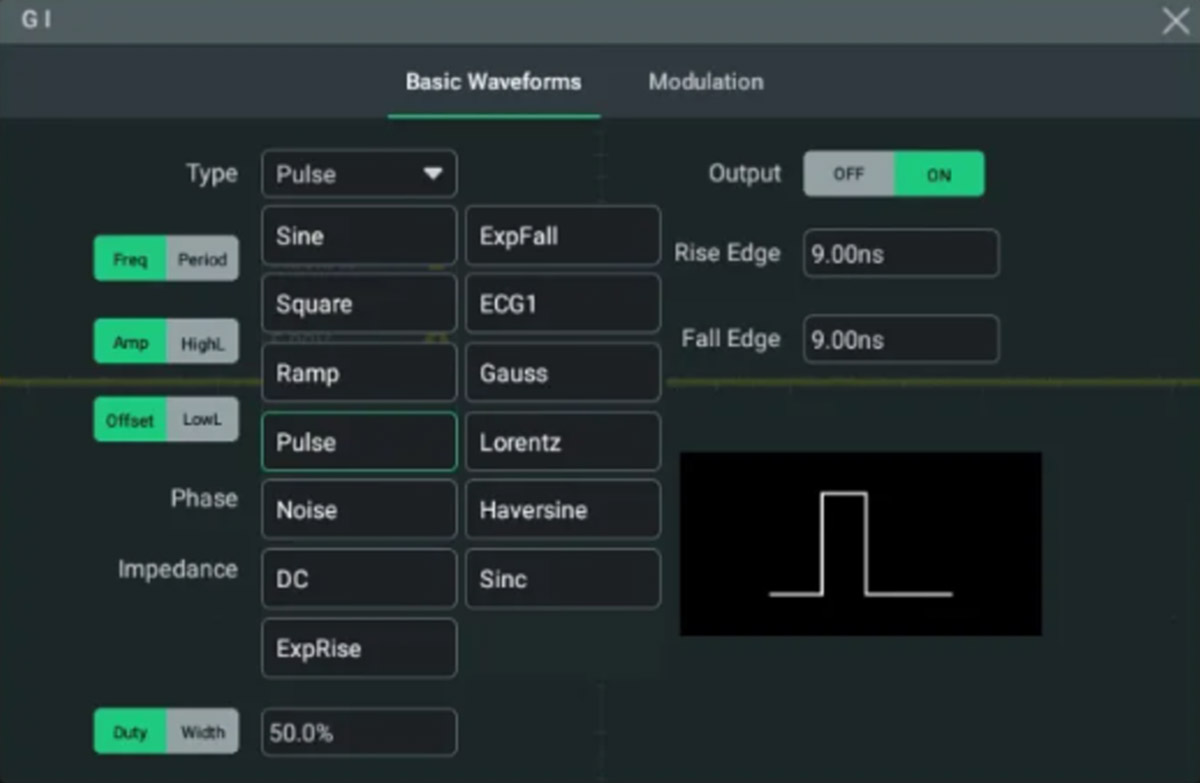1200x783 pixels.
Task: Select the Basic Waveforms tab
Action: (493, 82)
